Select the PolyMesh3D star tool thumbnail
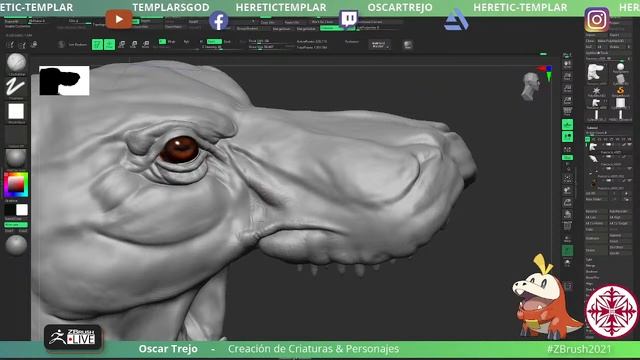 tap(596, 91)
